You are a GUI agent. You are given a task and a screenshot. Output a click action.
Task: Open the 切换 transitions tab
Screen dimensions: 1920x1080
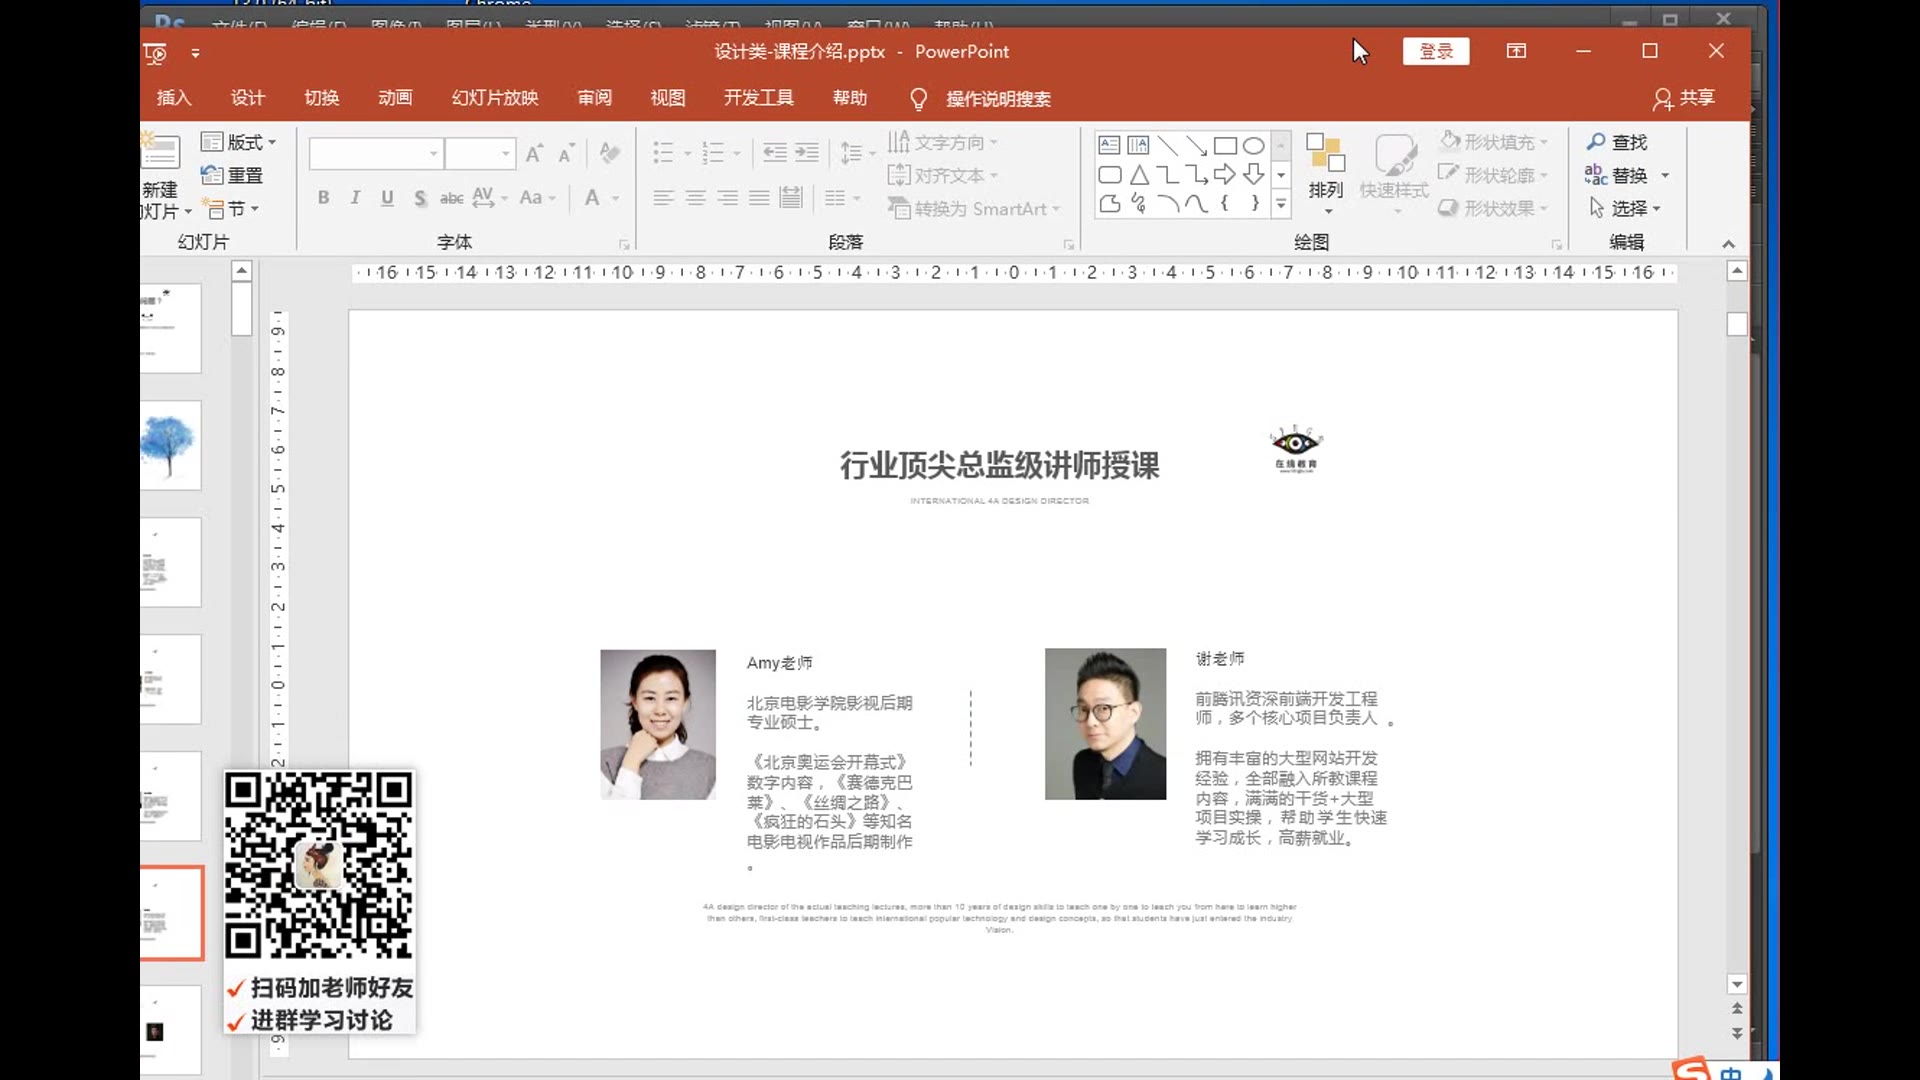click(x=322, y=98)
